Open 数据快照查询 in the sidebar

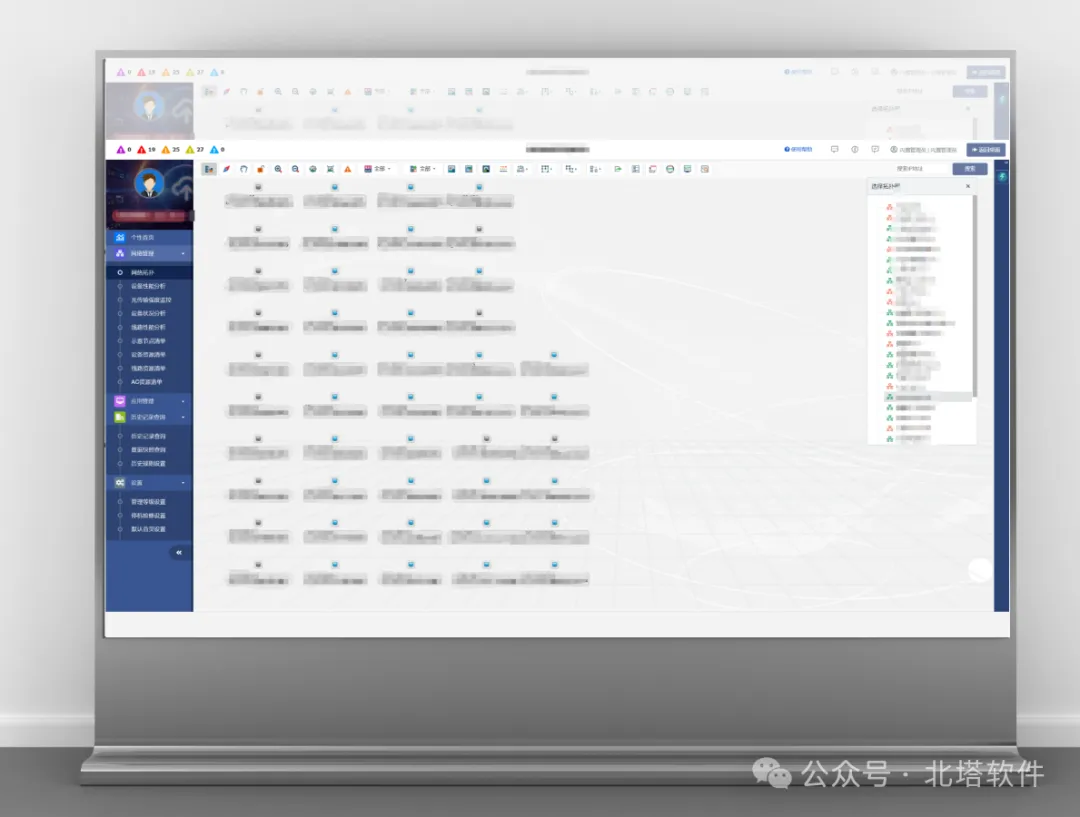(148, 450)
